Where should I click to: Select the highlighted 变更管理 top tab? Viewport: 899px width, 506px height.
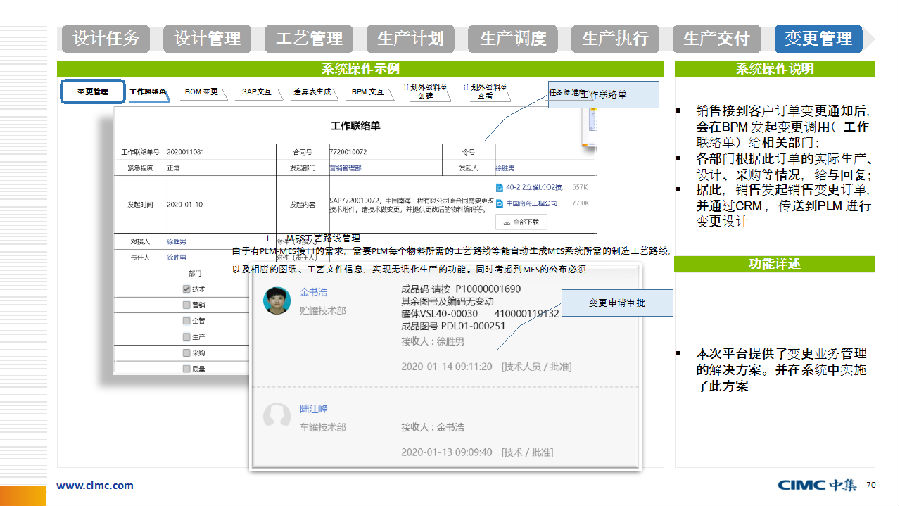(818, 39)
